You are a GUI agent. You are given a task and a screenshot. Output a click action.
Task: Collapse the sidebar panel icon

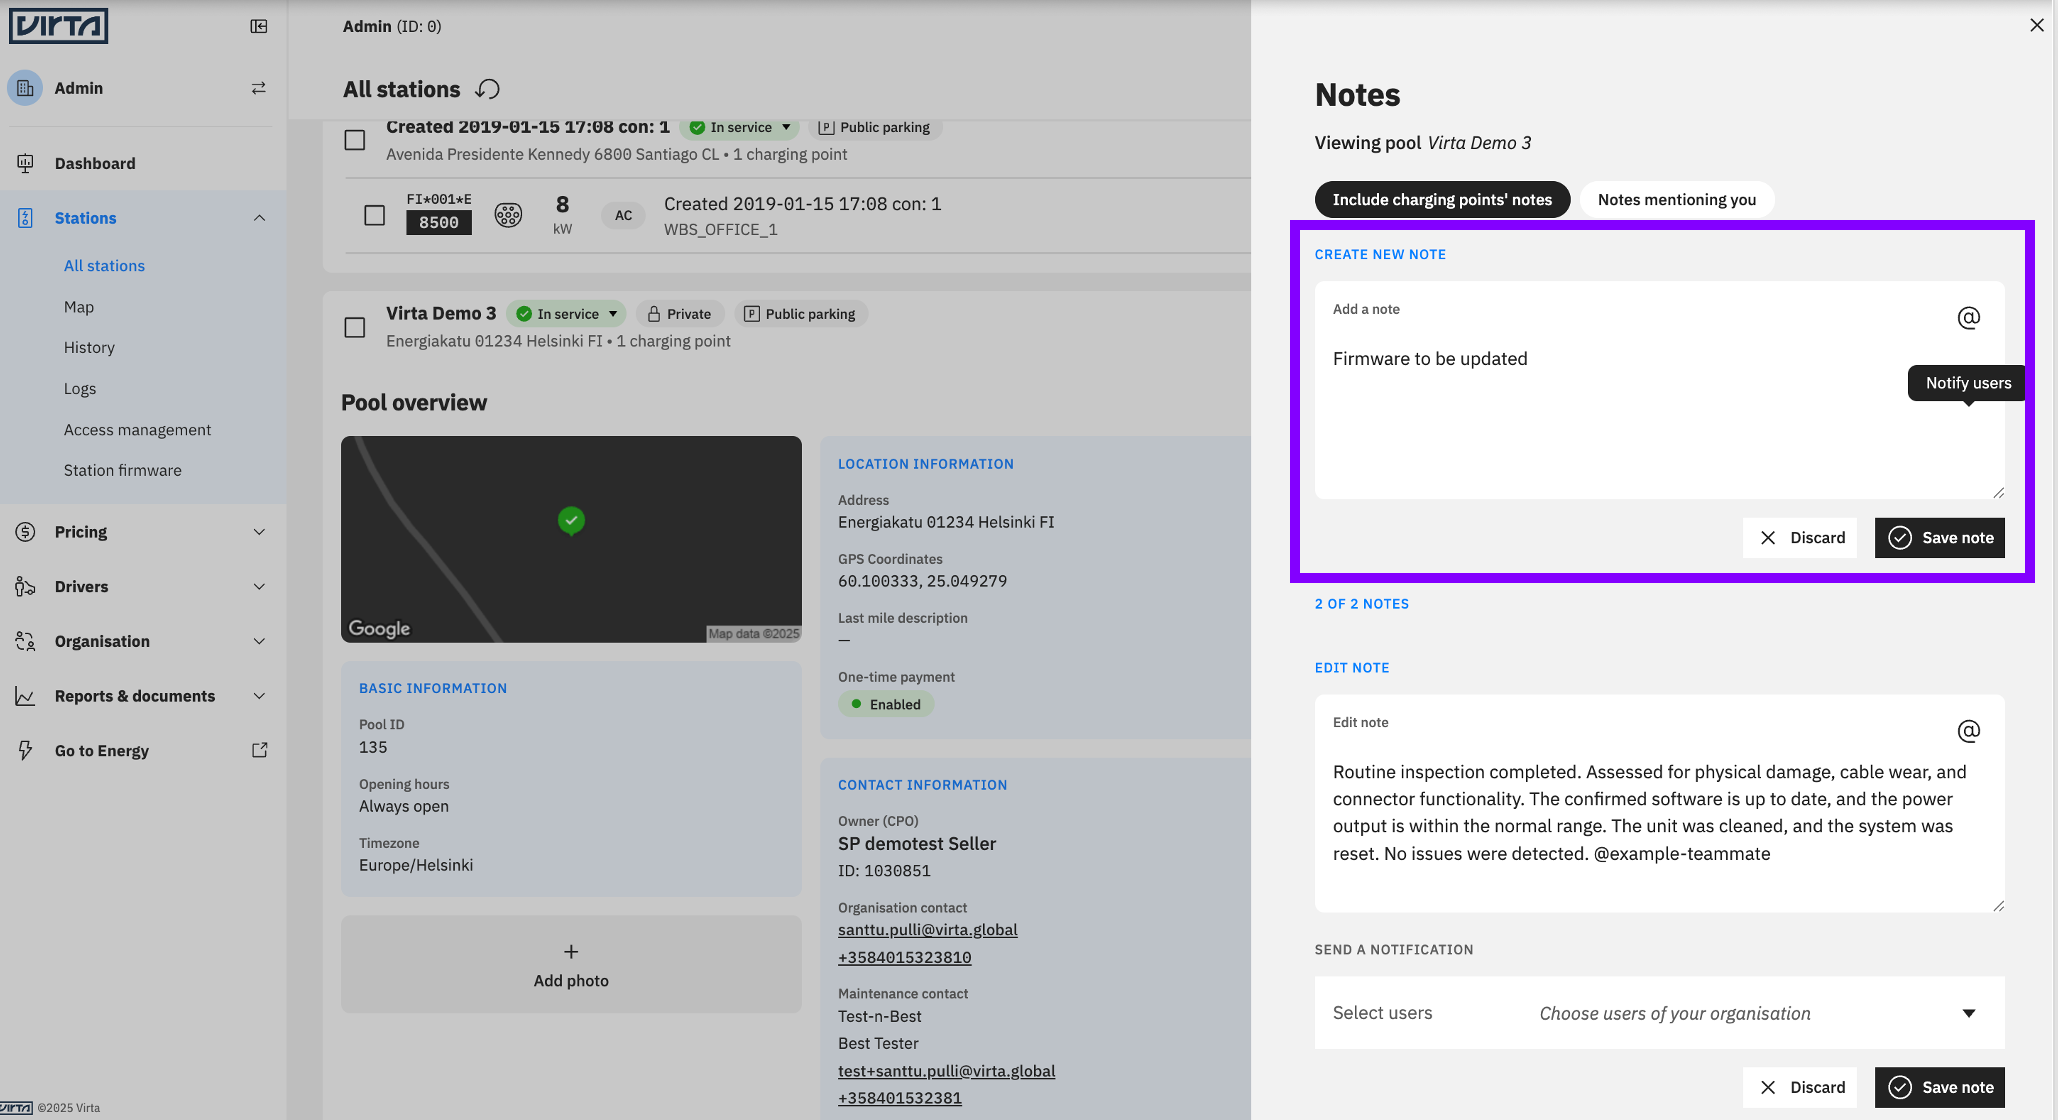(x=259, y=26)
